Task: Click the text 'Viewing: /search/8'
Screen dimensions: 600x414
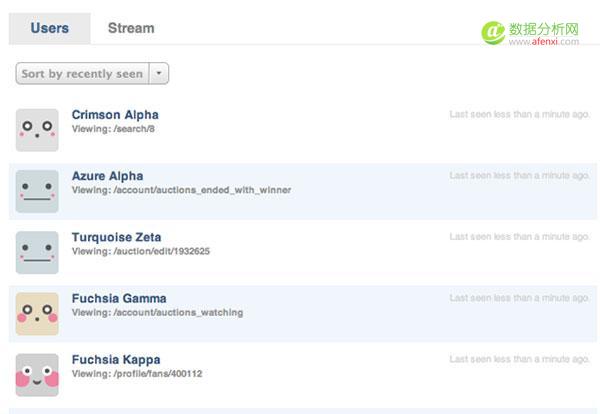Action: [113, 129]
